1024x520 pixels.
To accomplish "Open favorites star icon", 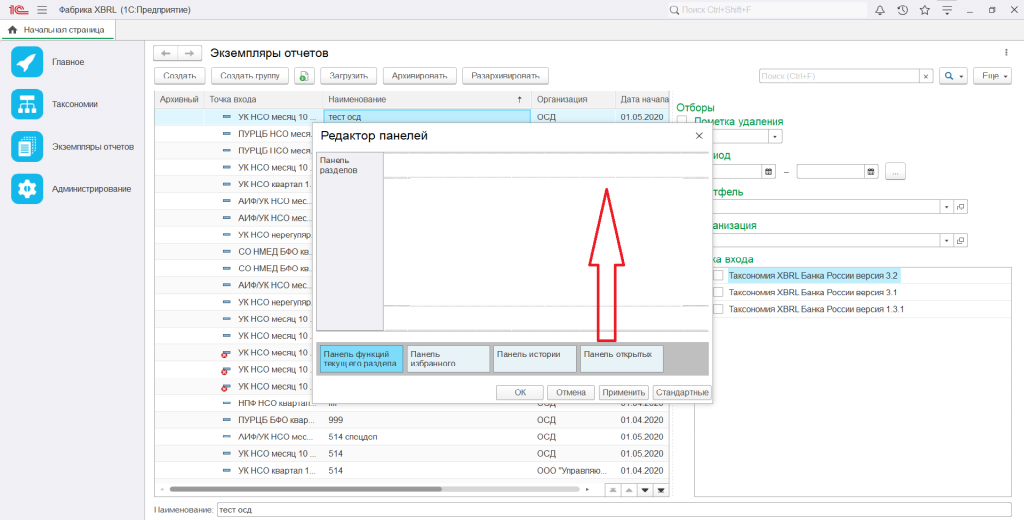I will (x=924, y=10).
